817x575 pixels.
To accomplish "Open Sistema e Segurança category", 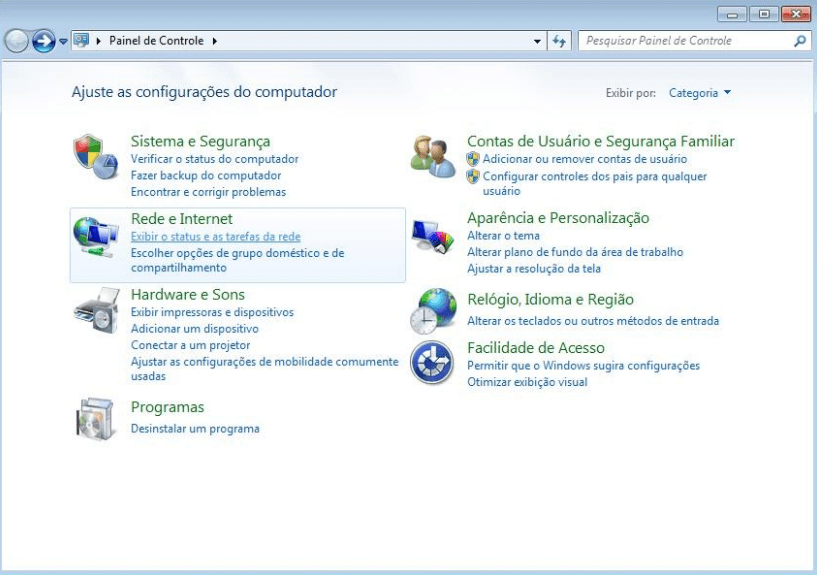I will click(x=201, y=141).
